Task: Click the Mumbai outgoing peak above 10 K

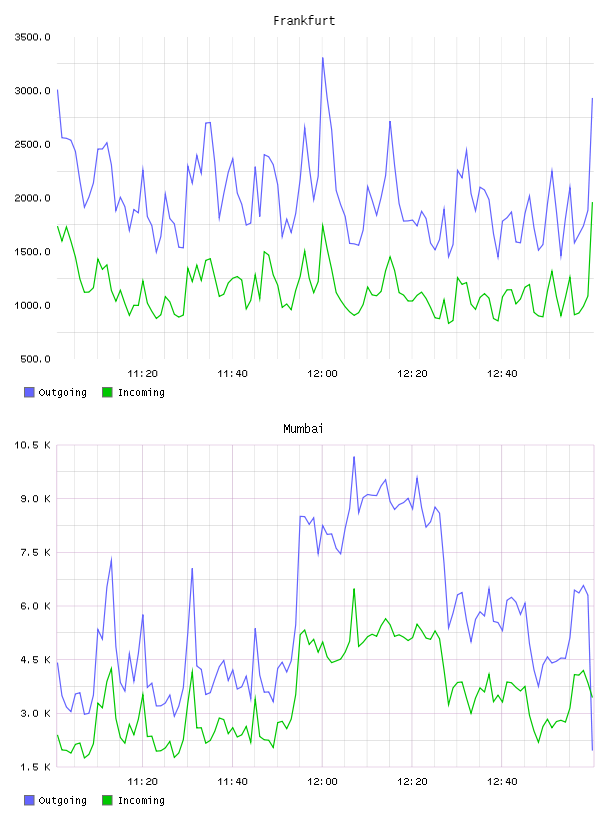Action: pos(354,457)
